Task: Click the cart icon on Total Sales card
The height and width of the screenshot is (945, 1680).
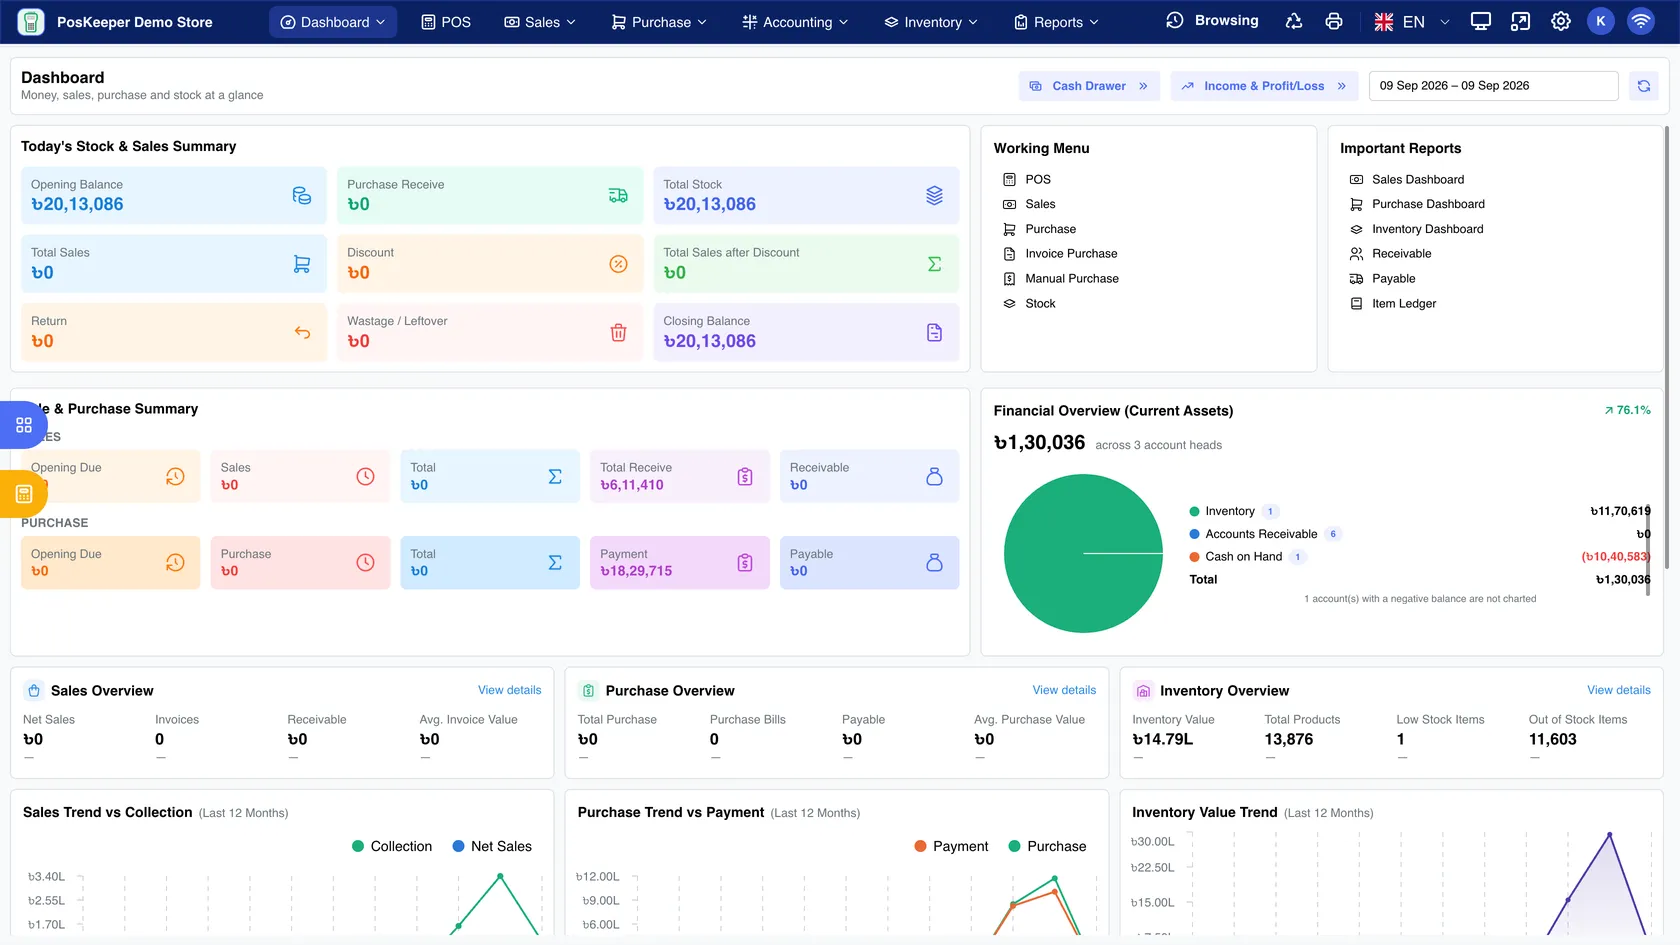Action: 301,264
